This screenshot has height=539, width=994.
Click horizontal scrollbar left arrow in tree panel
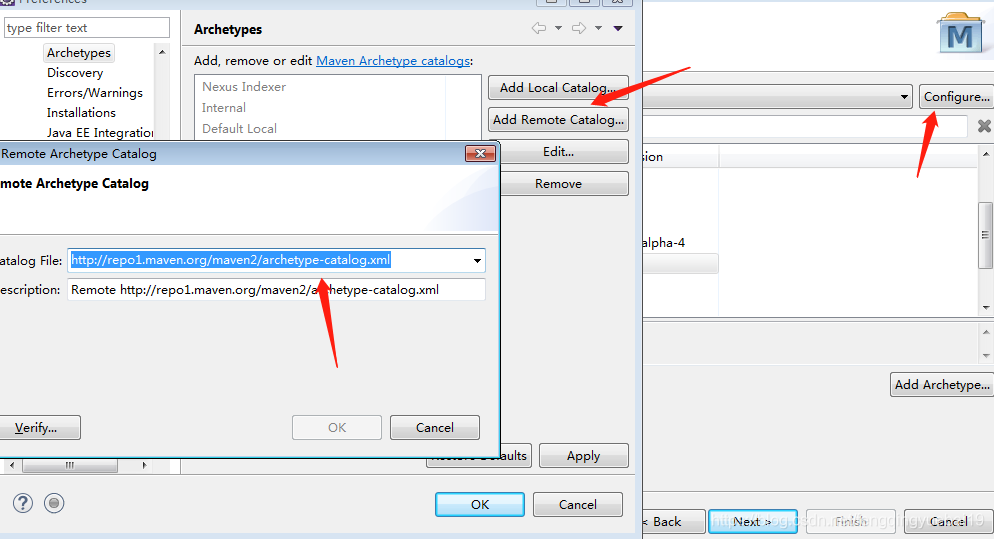pyautogui.click(x=12, y=465)
